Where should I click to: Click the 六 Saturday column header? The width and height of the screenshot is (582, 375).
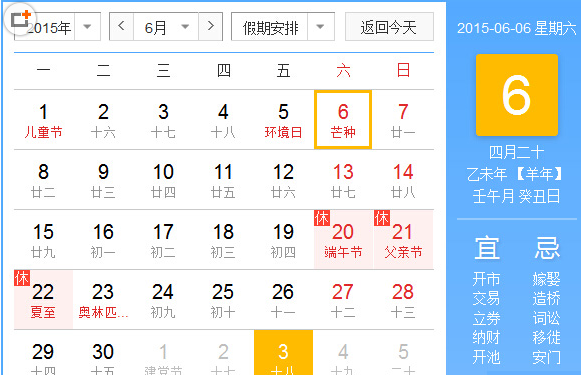tap(343, 70)
